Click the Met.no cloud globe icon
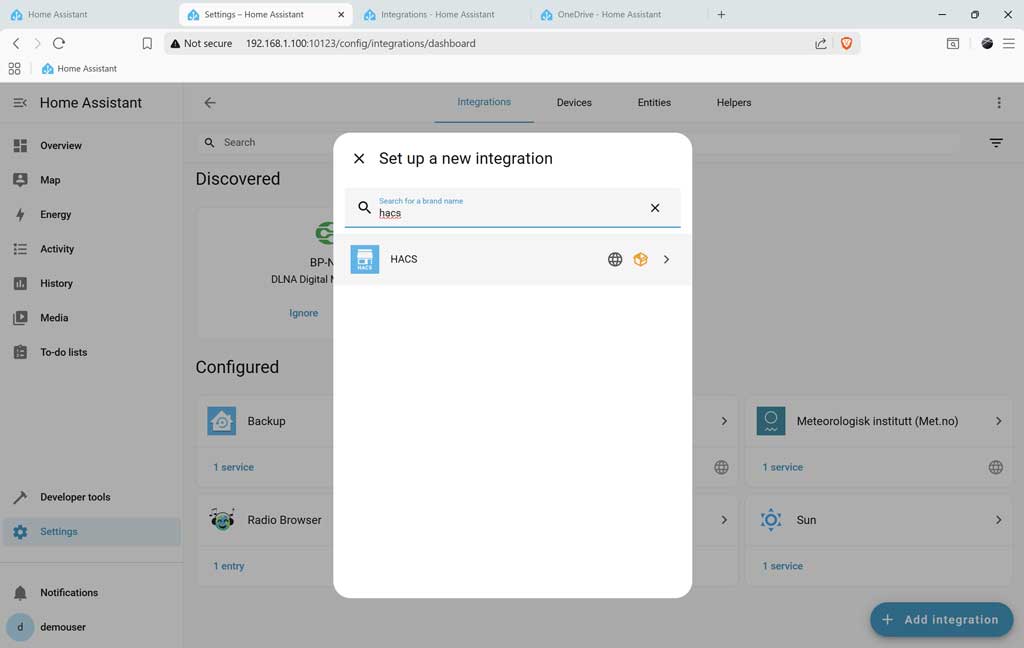 tap(995, 467)
